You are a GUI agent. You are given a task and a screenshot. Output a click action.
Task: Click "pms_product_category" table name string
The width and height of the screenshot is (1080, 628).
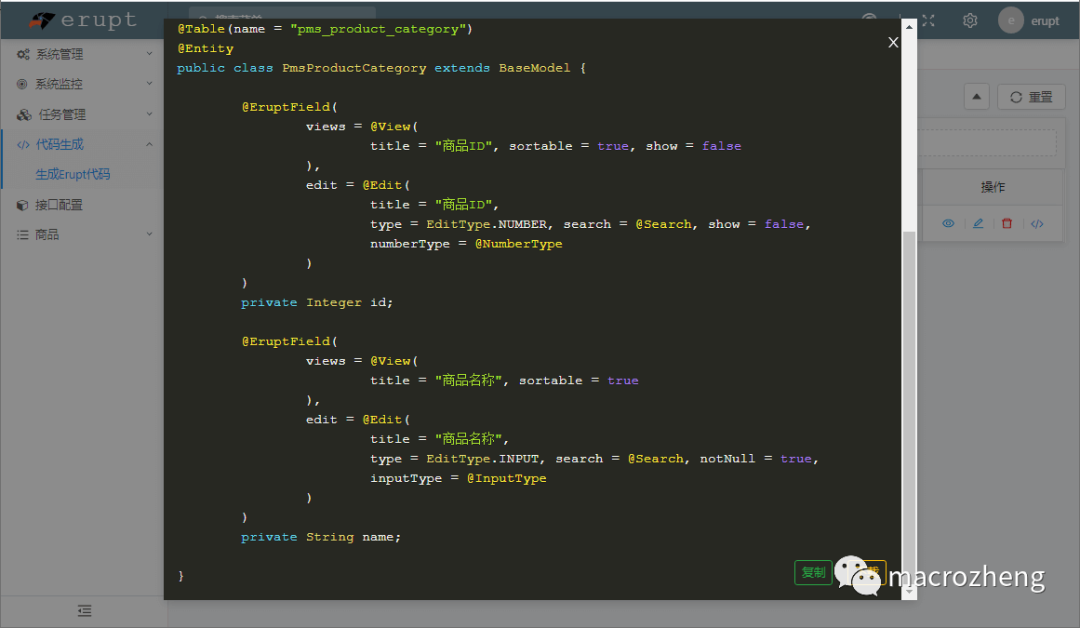377,29
